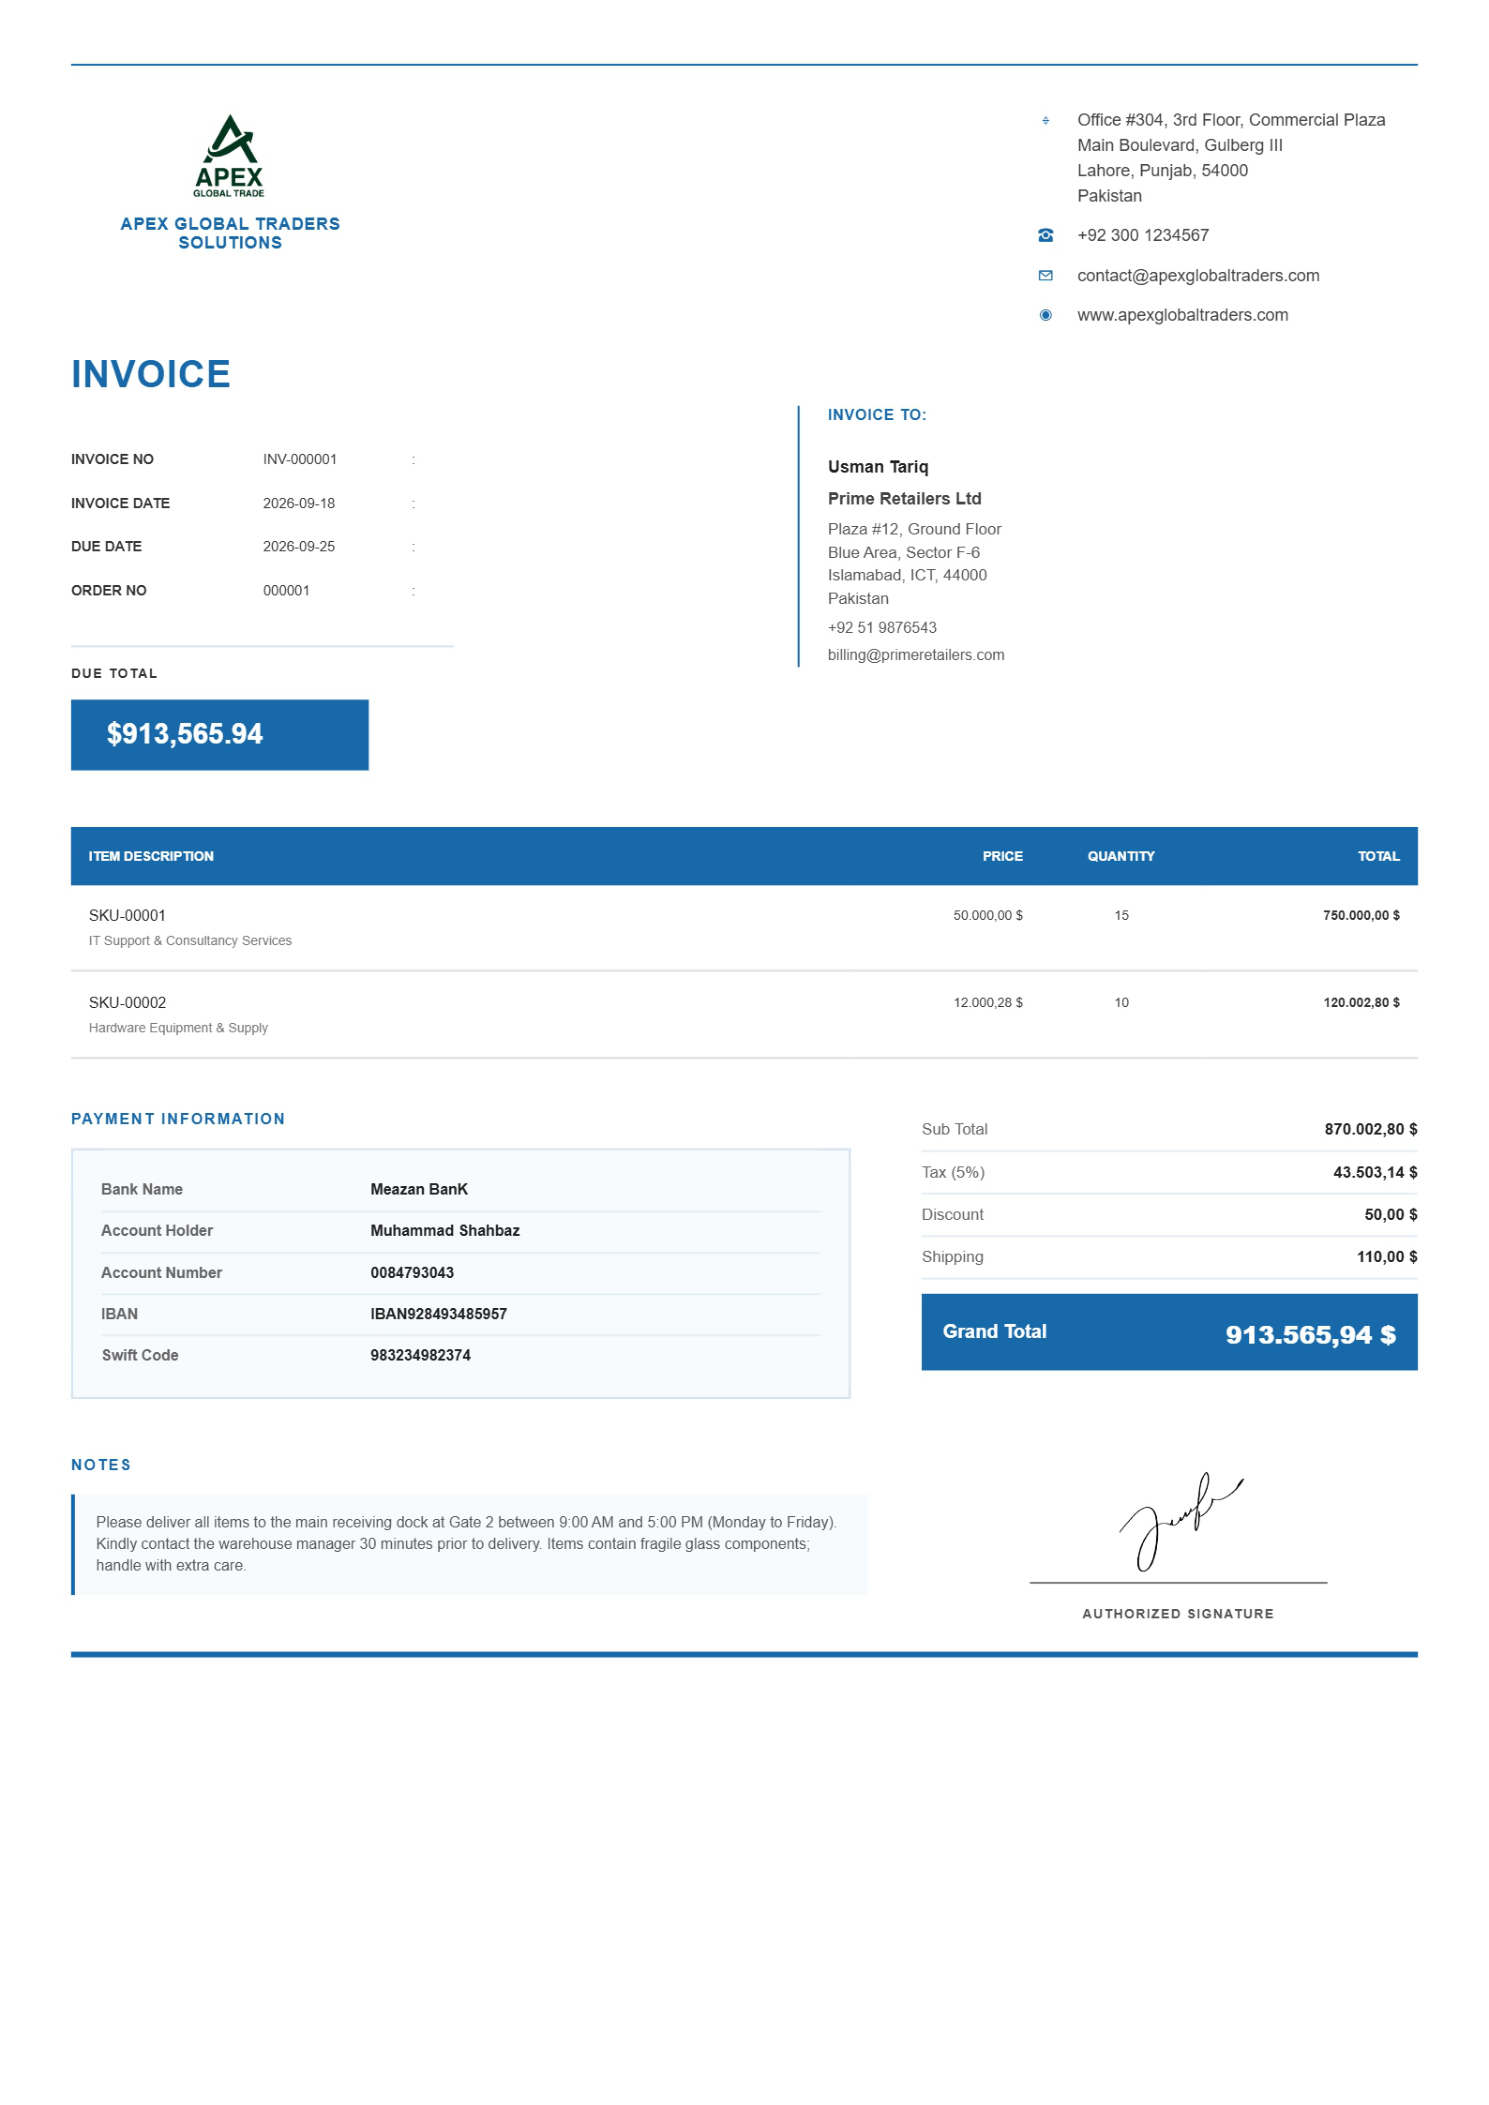Click the telephone icon beside +92 300 1234567
This screenshot has height=2105, width=1489.
[x=1045, y=235]
